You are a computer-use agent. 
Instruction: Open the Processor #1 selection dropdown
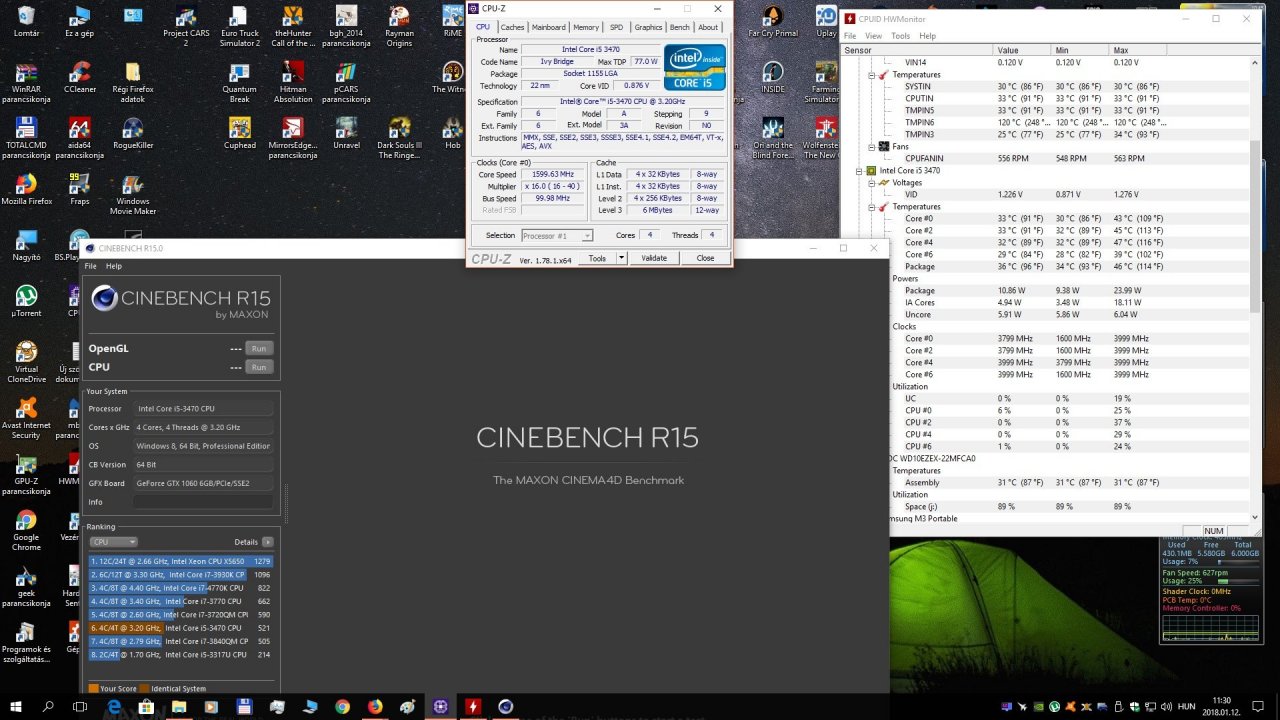(557, 235)
